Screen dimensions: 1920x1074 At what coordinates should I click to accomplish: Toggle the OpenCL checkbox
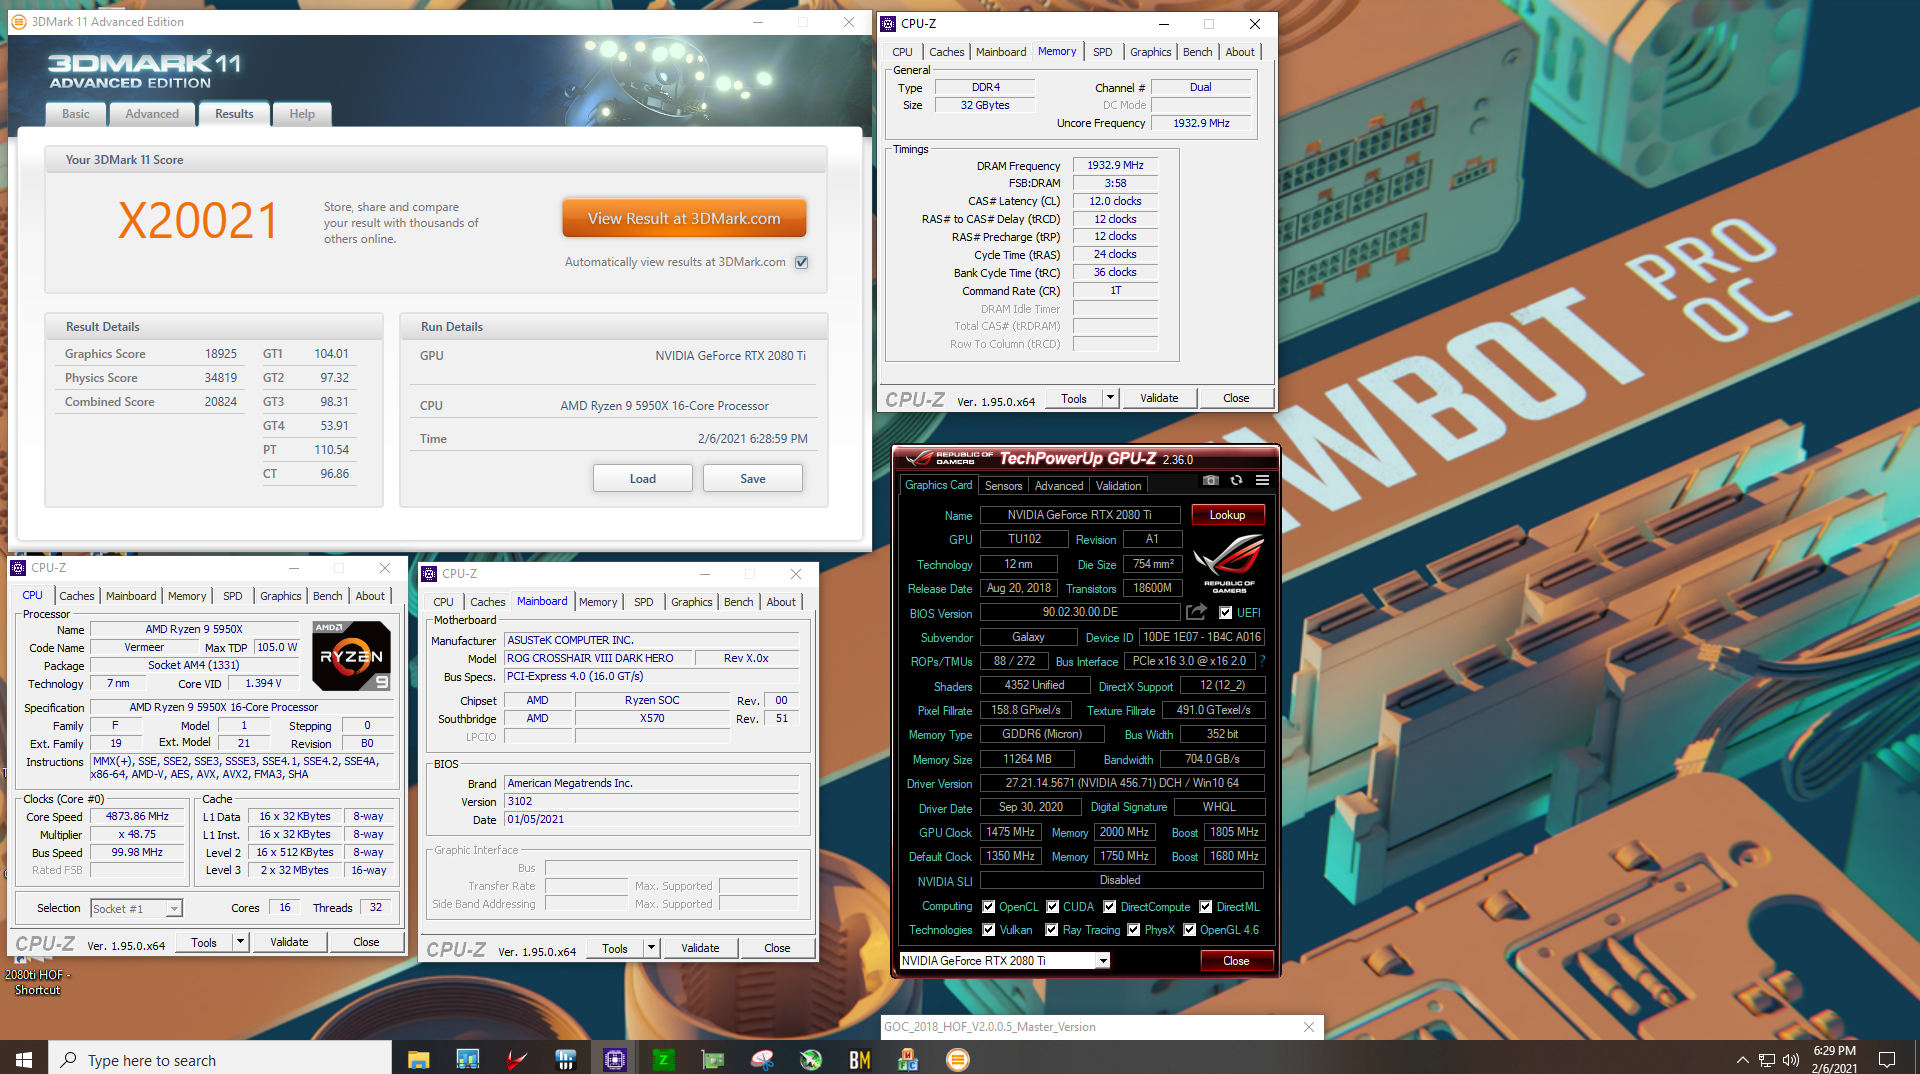coord(988,906)
